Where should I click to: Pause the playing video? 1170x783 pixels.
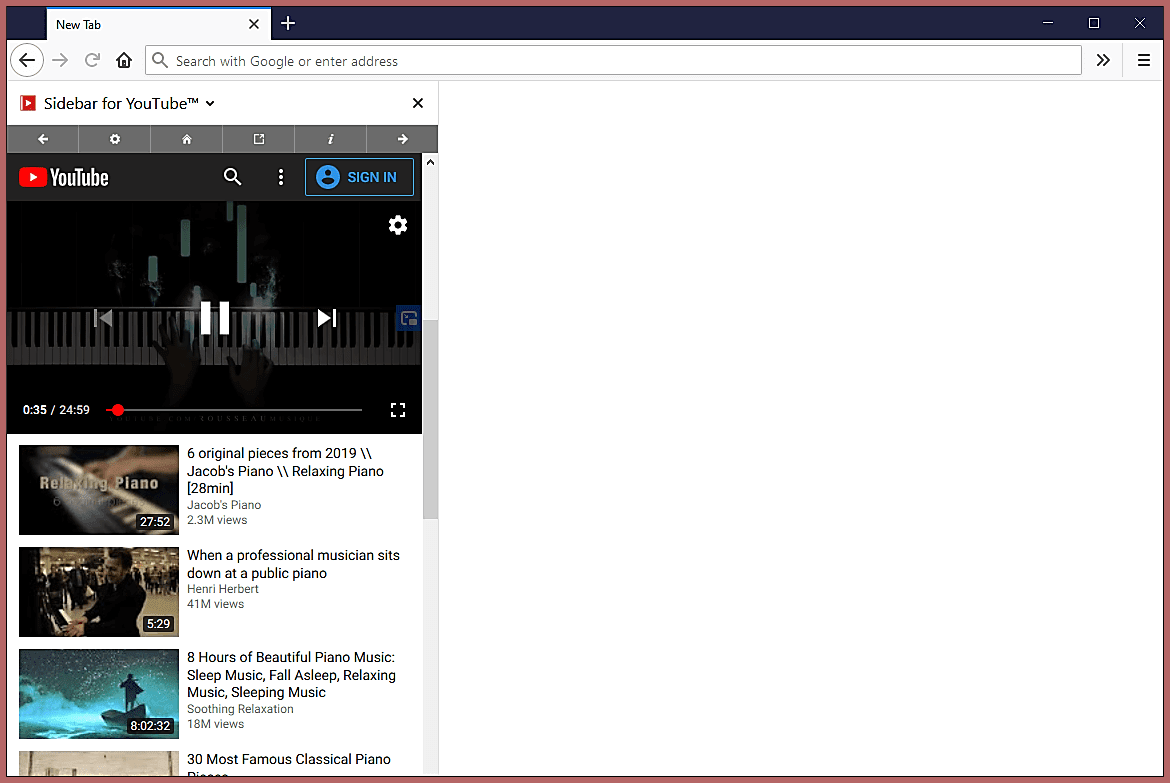pyautogui.click(x=215, y=318)
